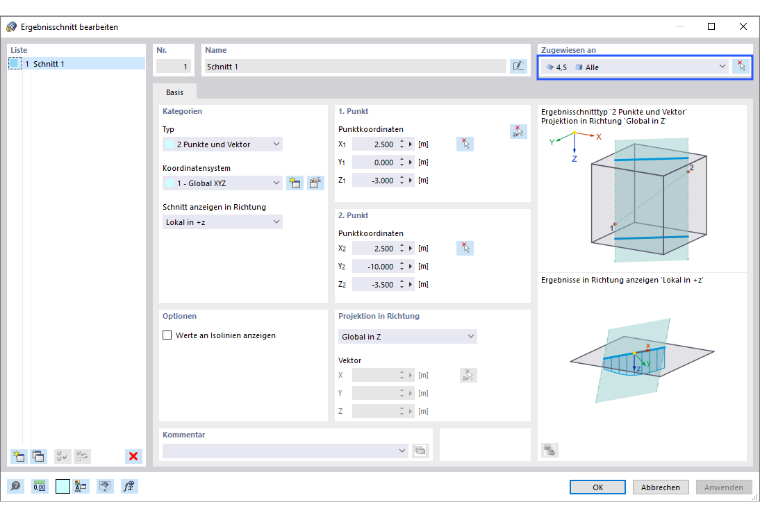Click the Z2 coordinate field -3.500
This screenshot has height=517, width=760.
tap(374, 284)
